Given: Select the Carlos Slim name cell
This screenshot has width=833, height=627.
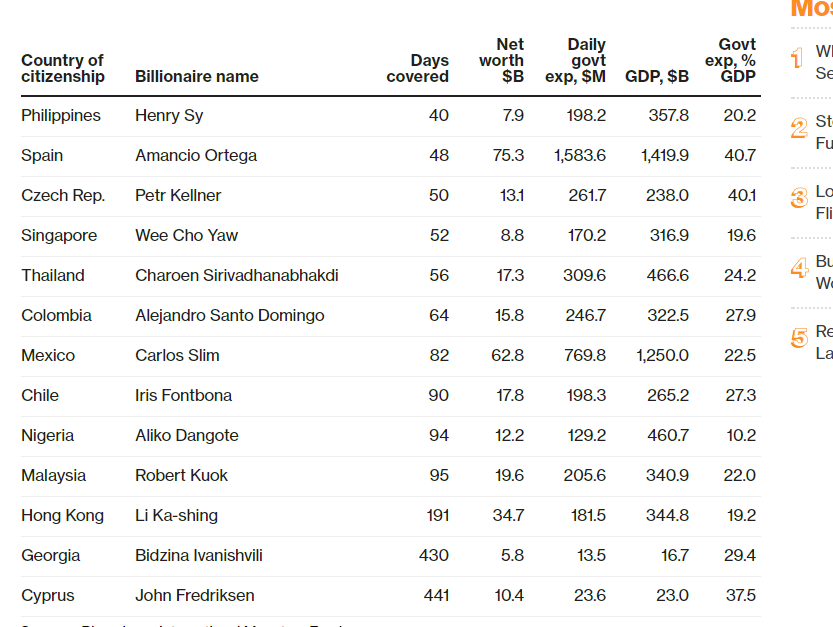Looking at the screenshot, I should coord(177,356).
